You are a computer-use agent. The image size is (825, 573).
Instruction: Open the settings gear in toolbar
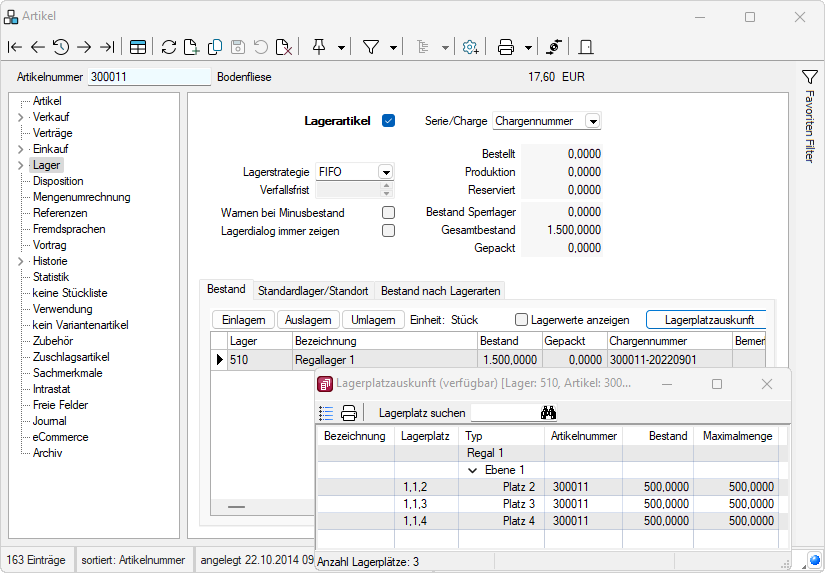click(470, 47)
